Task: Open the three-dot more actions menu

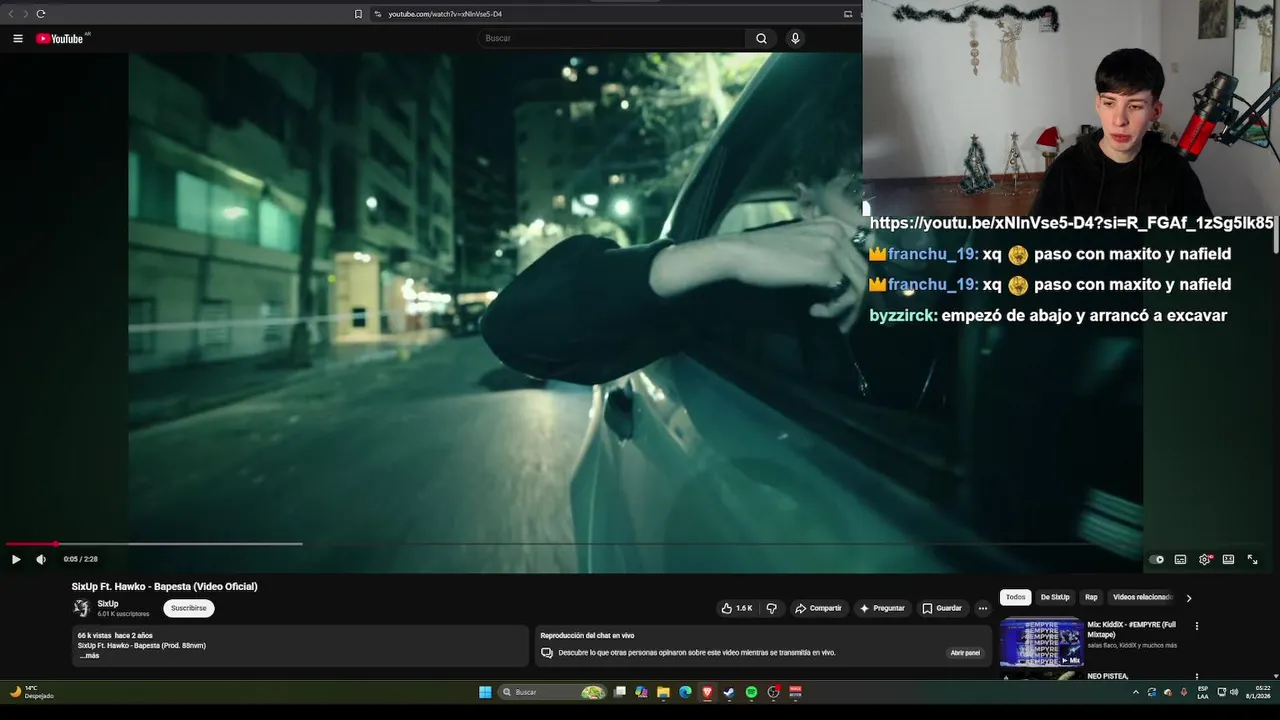Action: click(x=982, y=608)
